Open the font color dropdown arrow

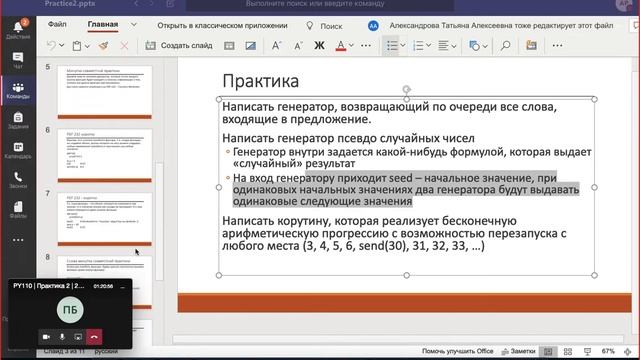(x=351, y=46)
